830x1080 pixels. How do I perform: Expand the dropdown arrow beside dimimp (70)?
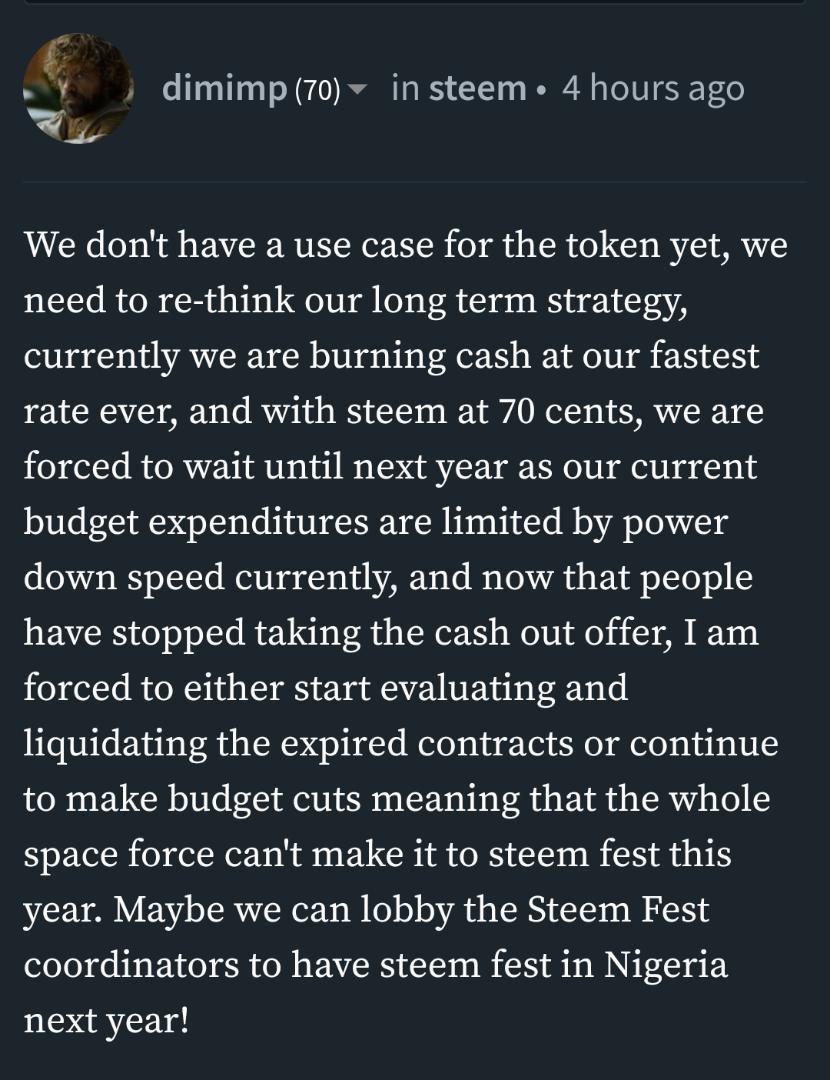pos(357,90)
